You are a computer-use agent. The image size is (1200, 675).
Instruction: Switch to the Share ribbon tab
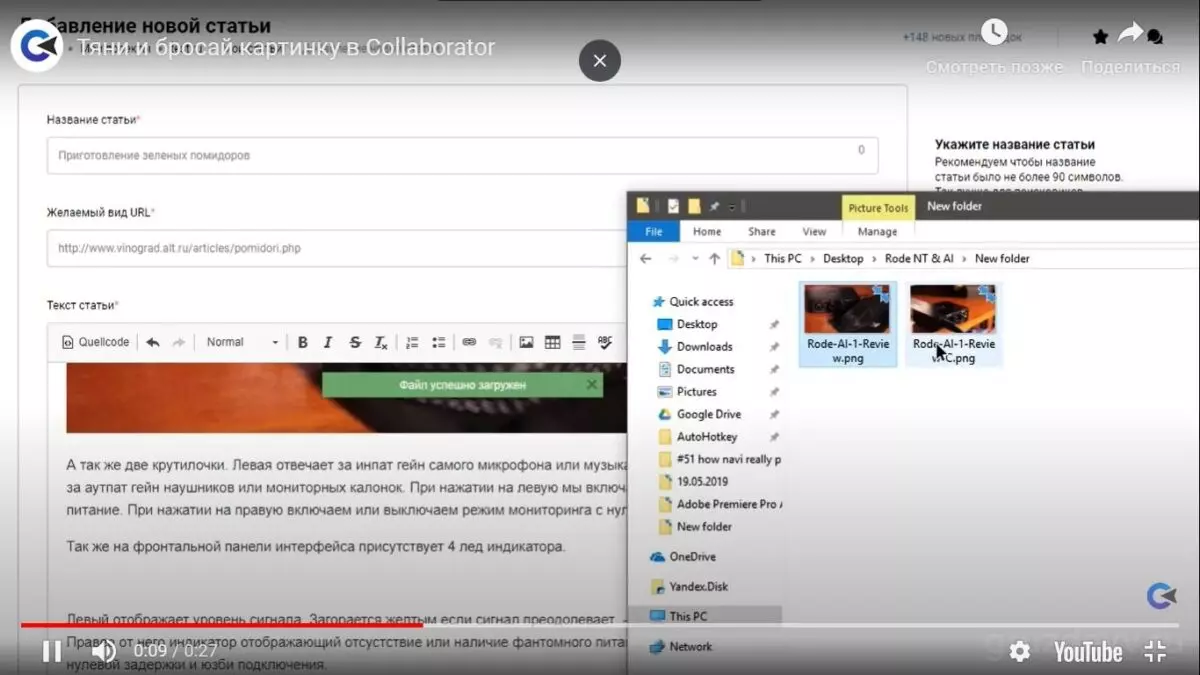(762, 231)
